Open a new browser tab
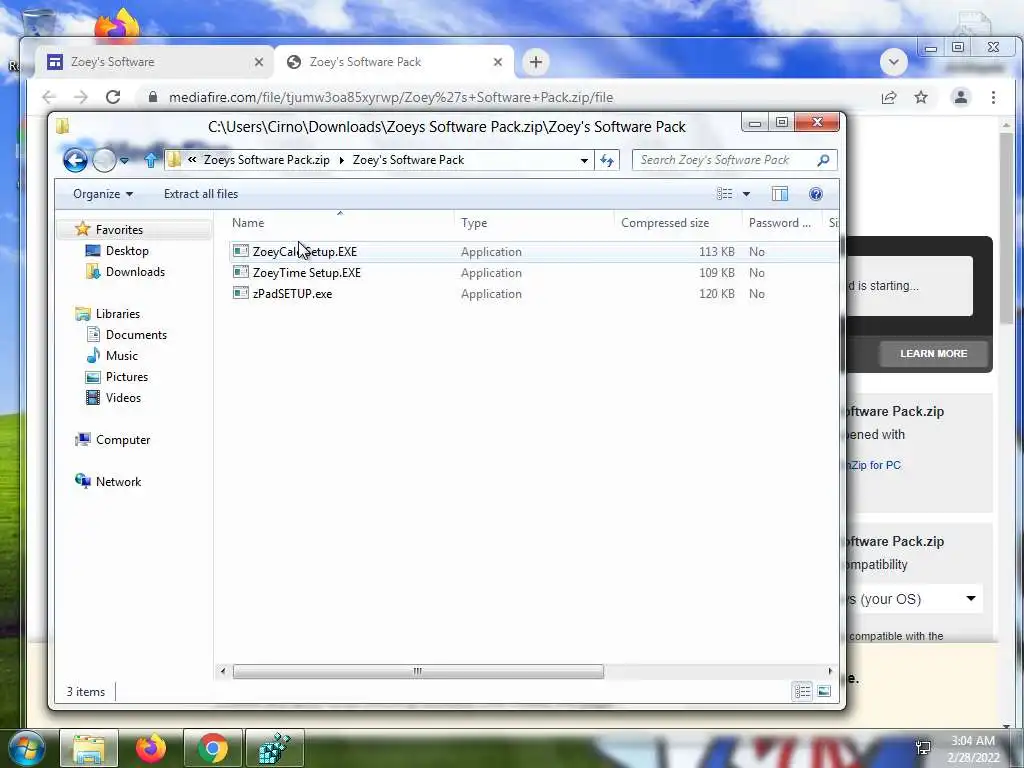This screenshot has height=768, width=1024. pyautogui.click(x=536, y=62)
